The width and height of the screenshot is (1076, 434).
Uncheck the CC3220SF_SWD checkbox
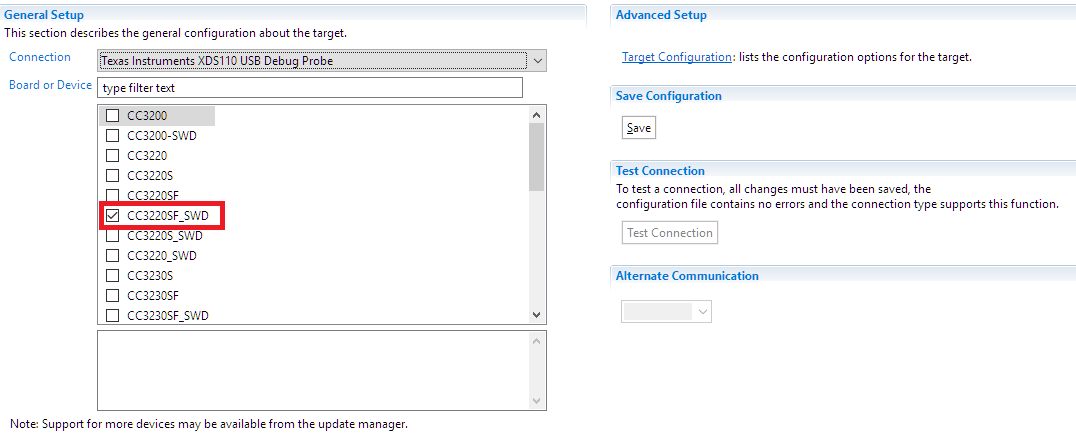point(113,215)
